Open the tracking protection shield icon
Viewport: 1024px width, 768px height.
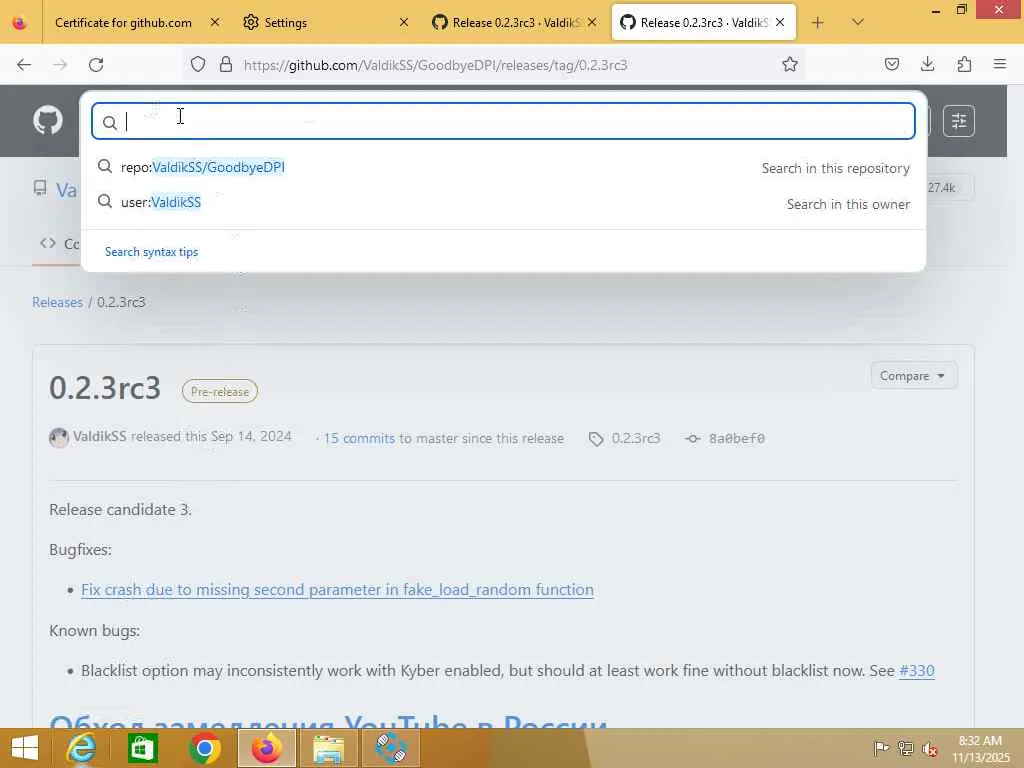point(198,65)
